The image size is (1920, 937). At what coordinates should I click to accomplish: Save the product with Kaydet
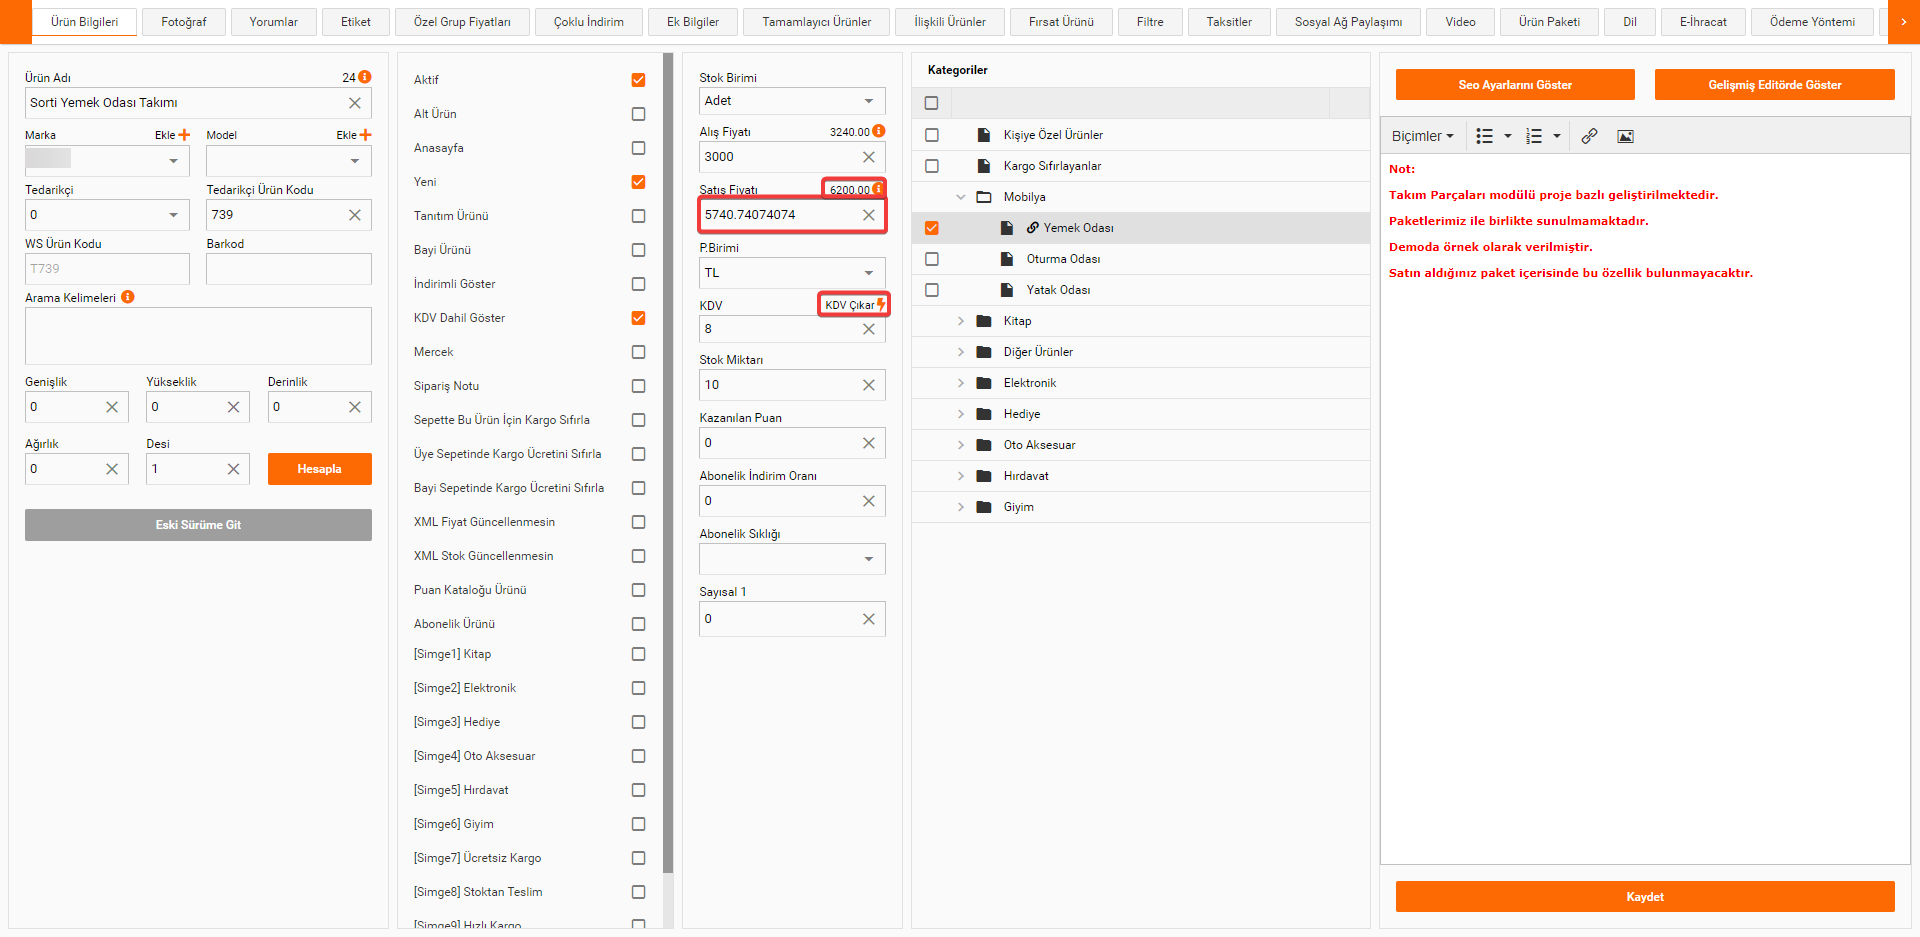[x=1645, y=897]
